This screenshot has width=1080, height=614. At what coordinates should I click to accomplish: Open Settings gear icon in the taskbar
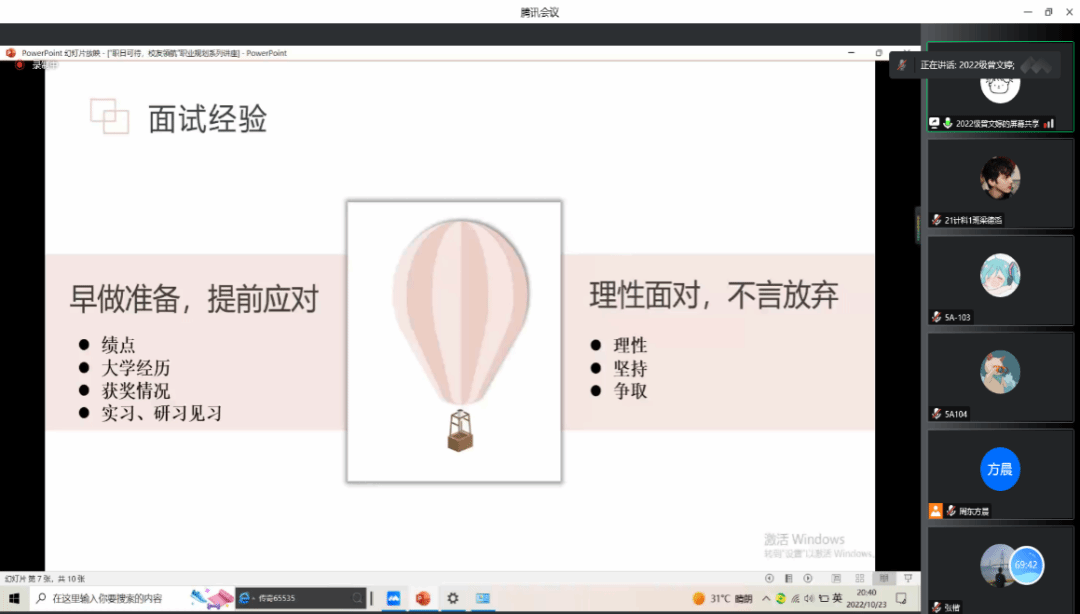tap(453, 598)
